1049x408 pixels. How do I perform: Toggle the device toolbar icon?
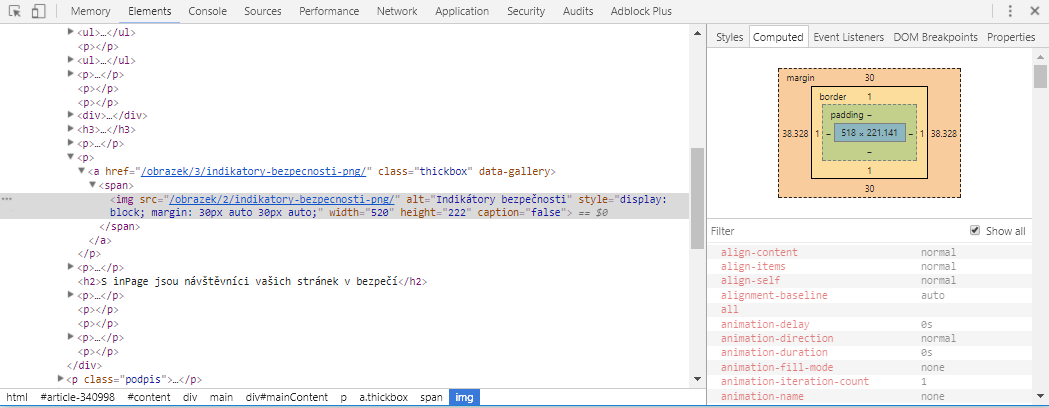click(x=38, y=11)
